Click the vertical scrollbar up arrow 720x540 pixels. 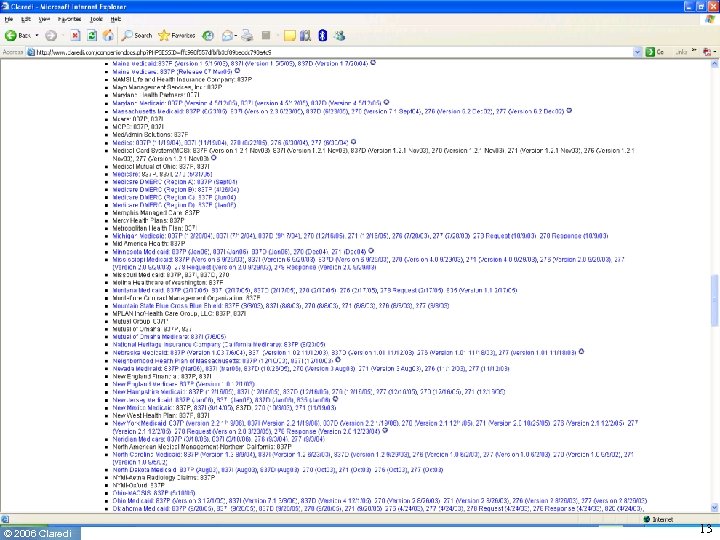715,64
